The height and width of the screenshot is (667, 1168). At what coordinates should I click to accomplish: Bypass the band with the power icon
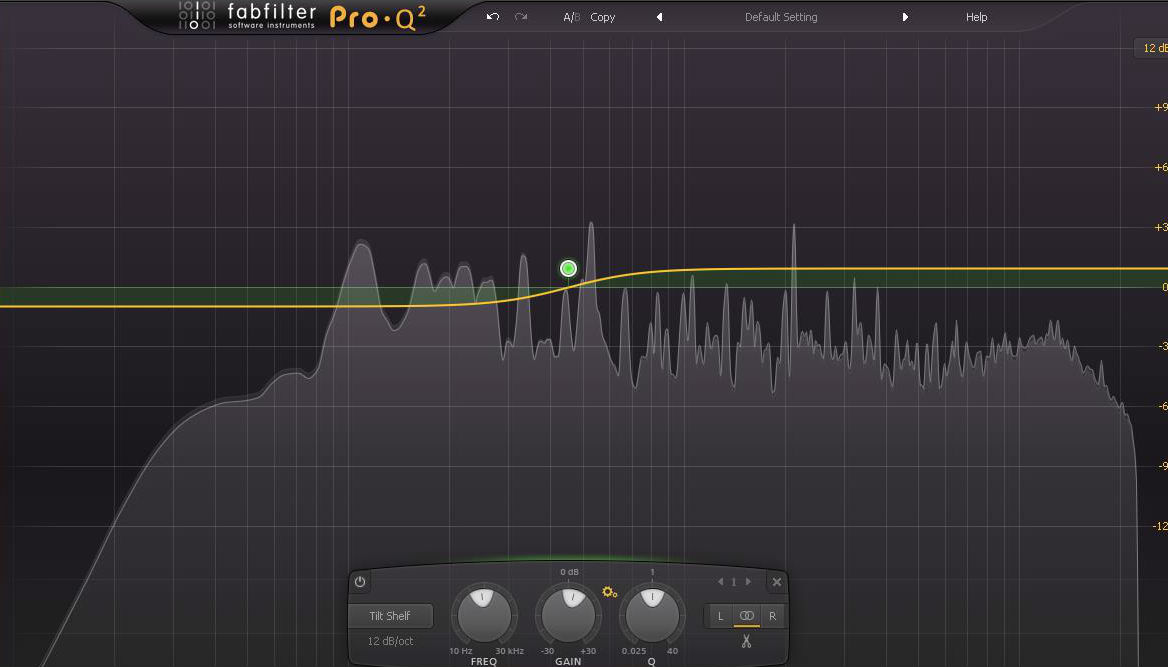(x=360, y=582)
